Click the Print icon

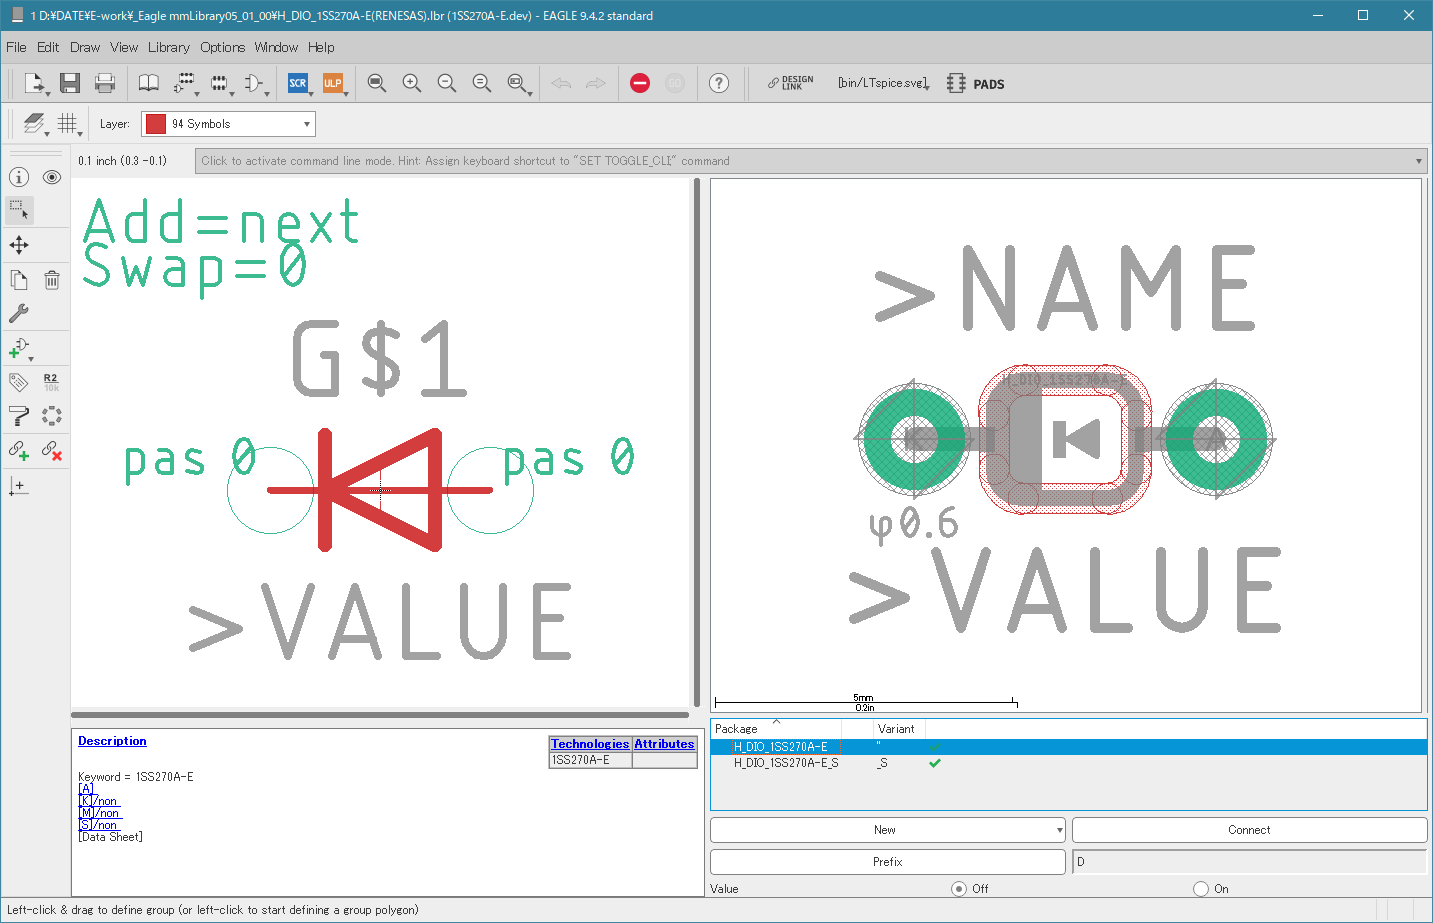[105, 83]
